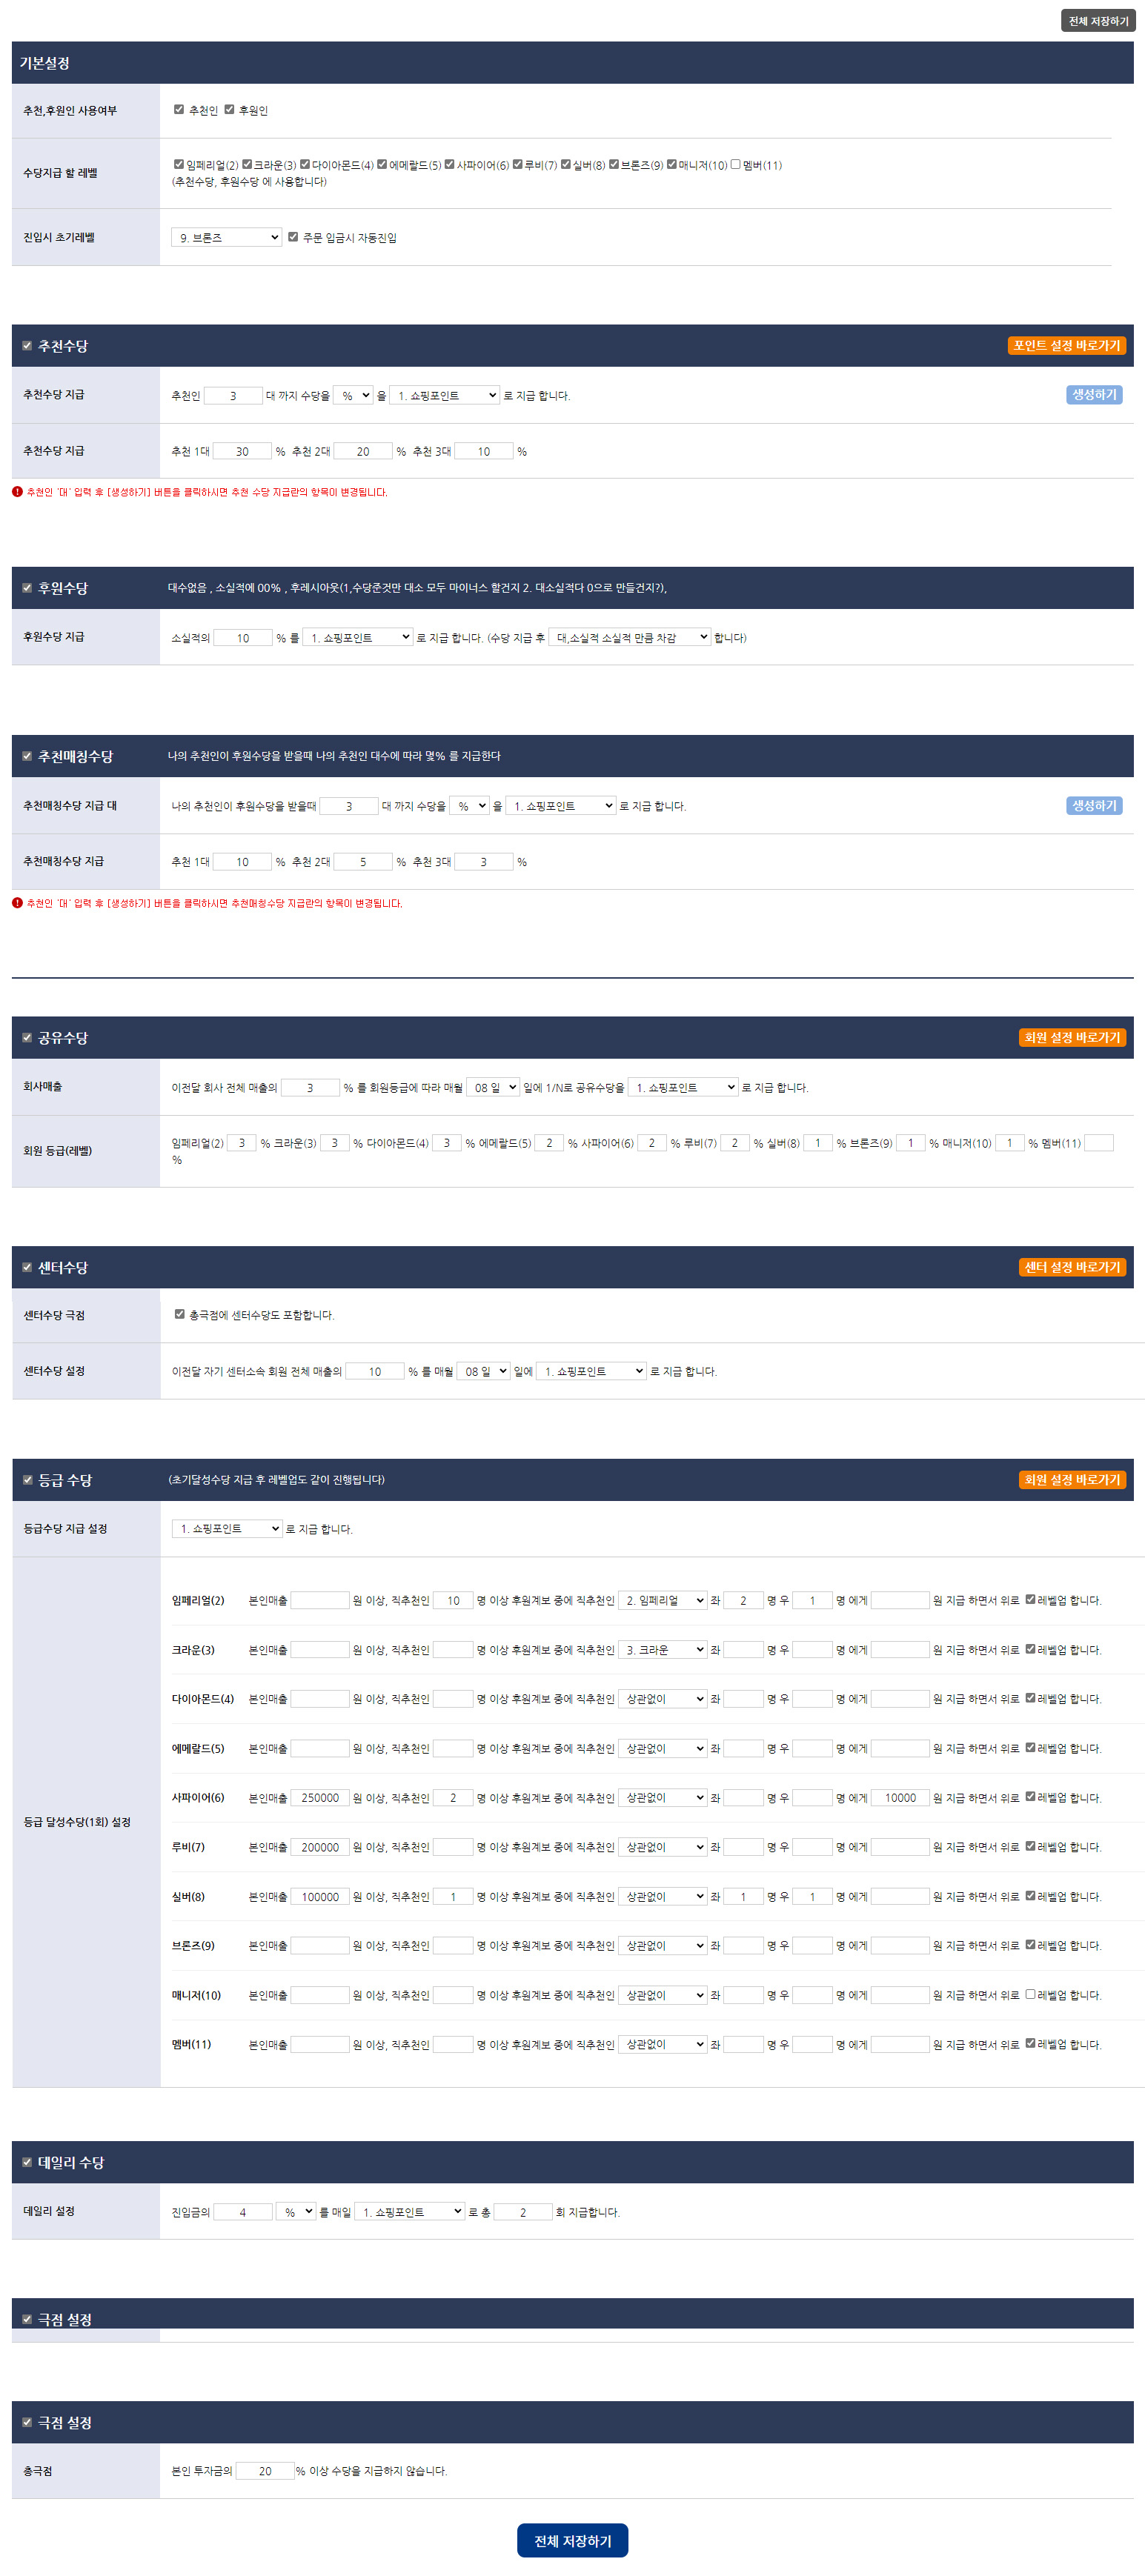Disable the 공유수당 section header checkbox
The image size is (1145, 2576).
27,1038
